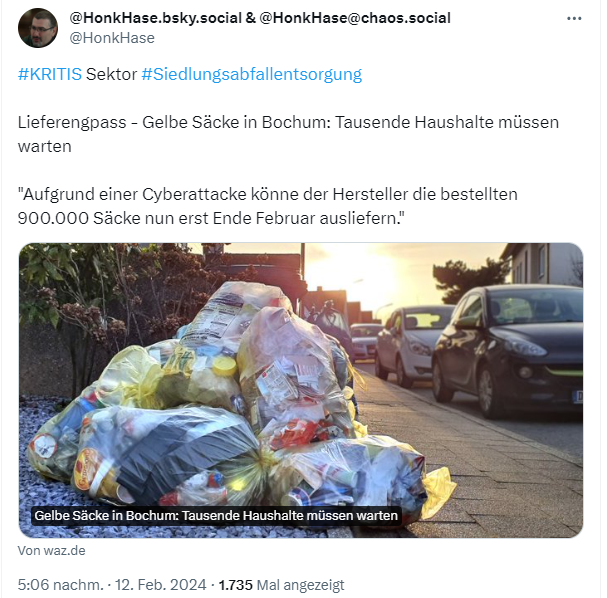Click the word 'Sektor' between the hashtags
Viewport: 607px width, 598px height.
111,74
